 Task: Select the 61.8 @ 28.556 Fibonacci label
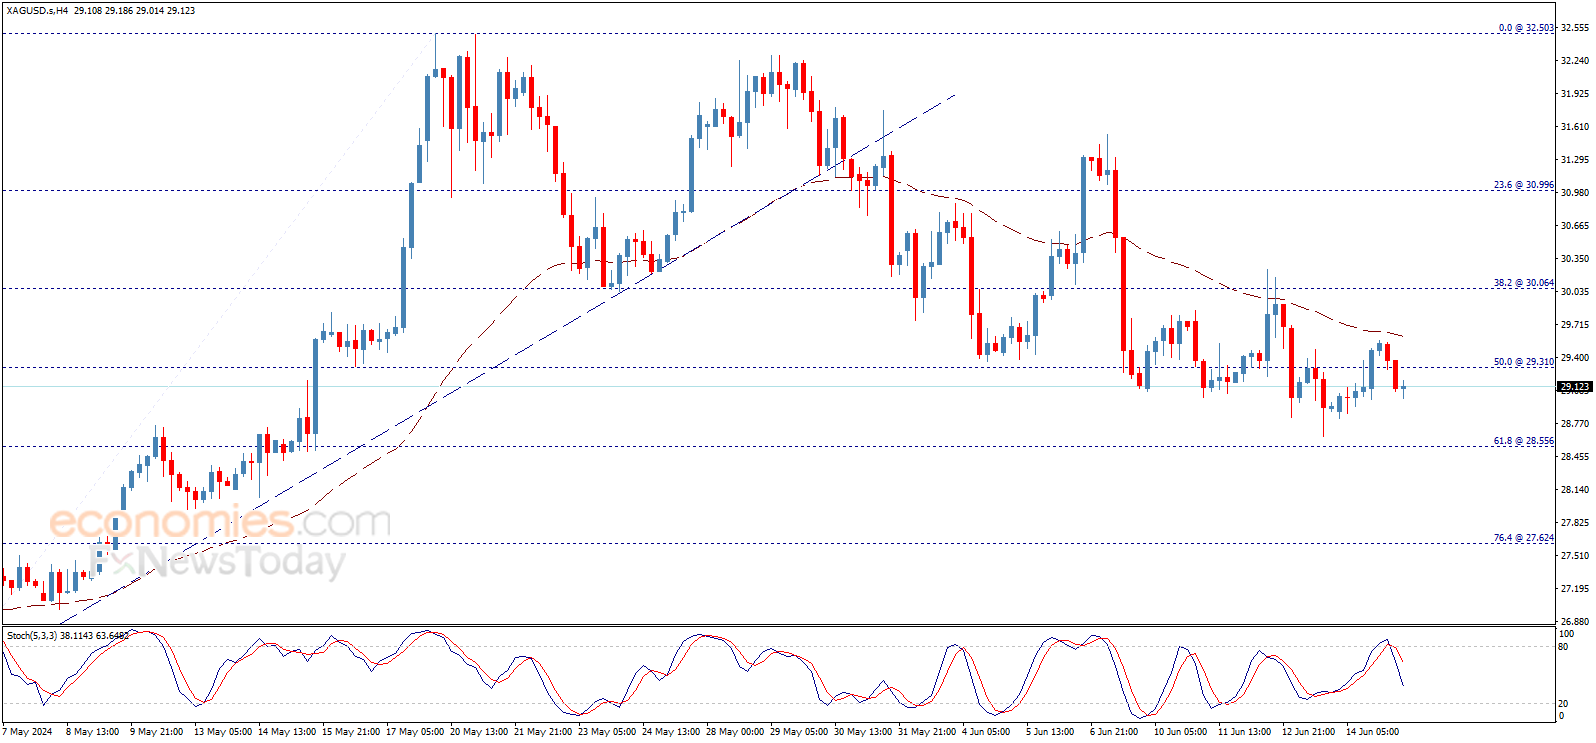(1524, 441)
